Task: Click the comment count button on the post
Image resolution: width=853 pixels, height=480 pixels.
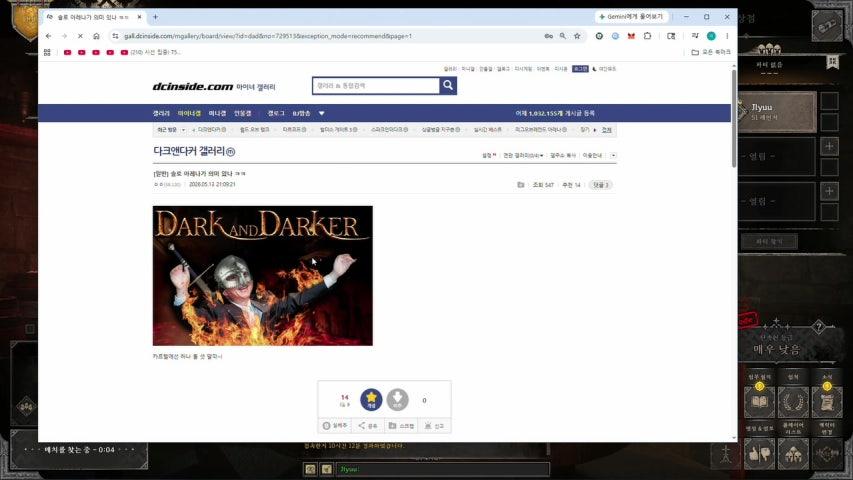Action: tap(601, 185)
